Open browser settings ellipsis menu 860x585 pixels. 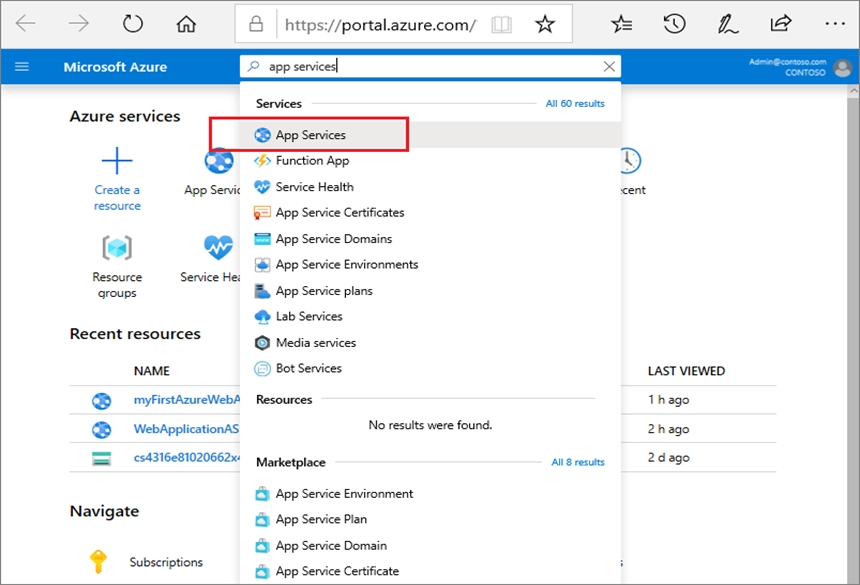coord(835,24)
